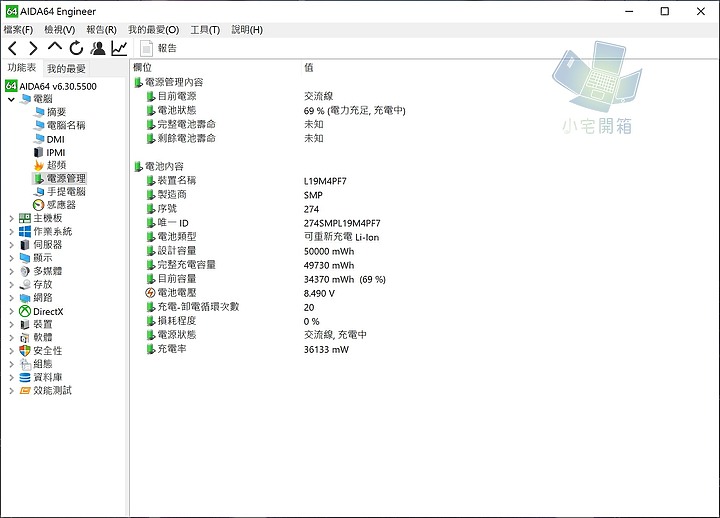This screenshot has height=518, width=720.
Task: Expand the 顯示 node
Action: [11, 259]
